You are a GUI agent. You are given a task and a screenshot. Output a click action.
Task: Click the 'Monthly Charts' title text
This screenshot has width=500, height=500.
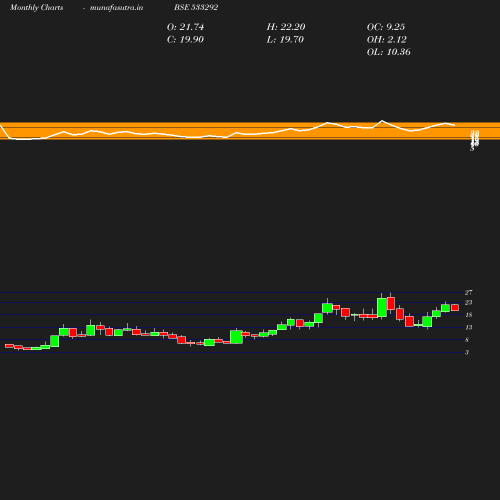click(x=36, y=8)
